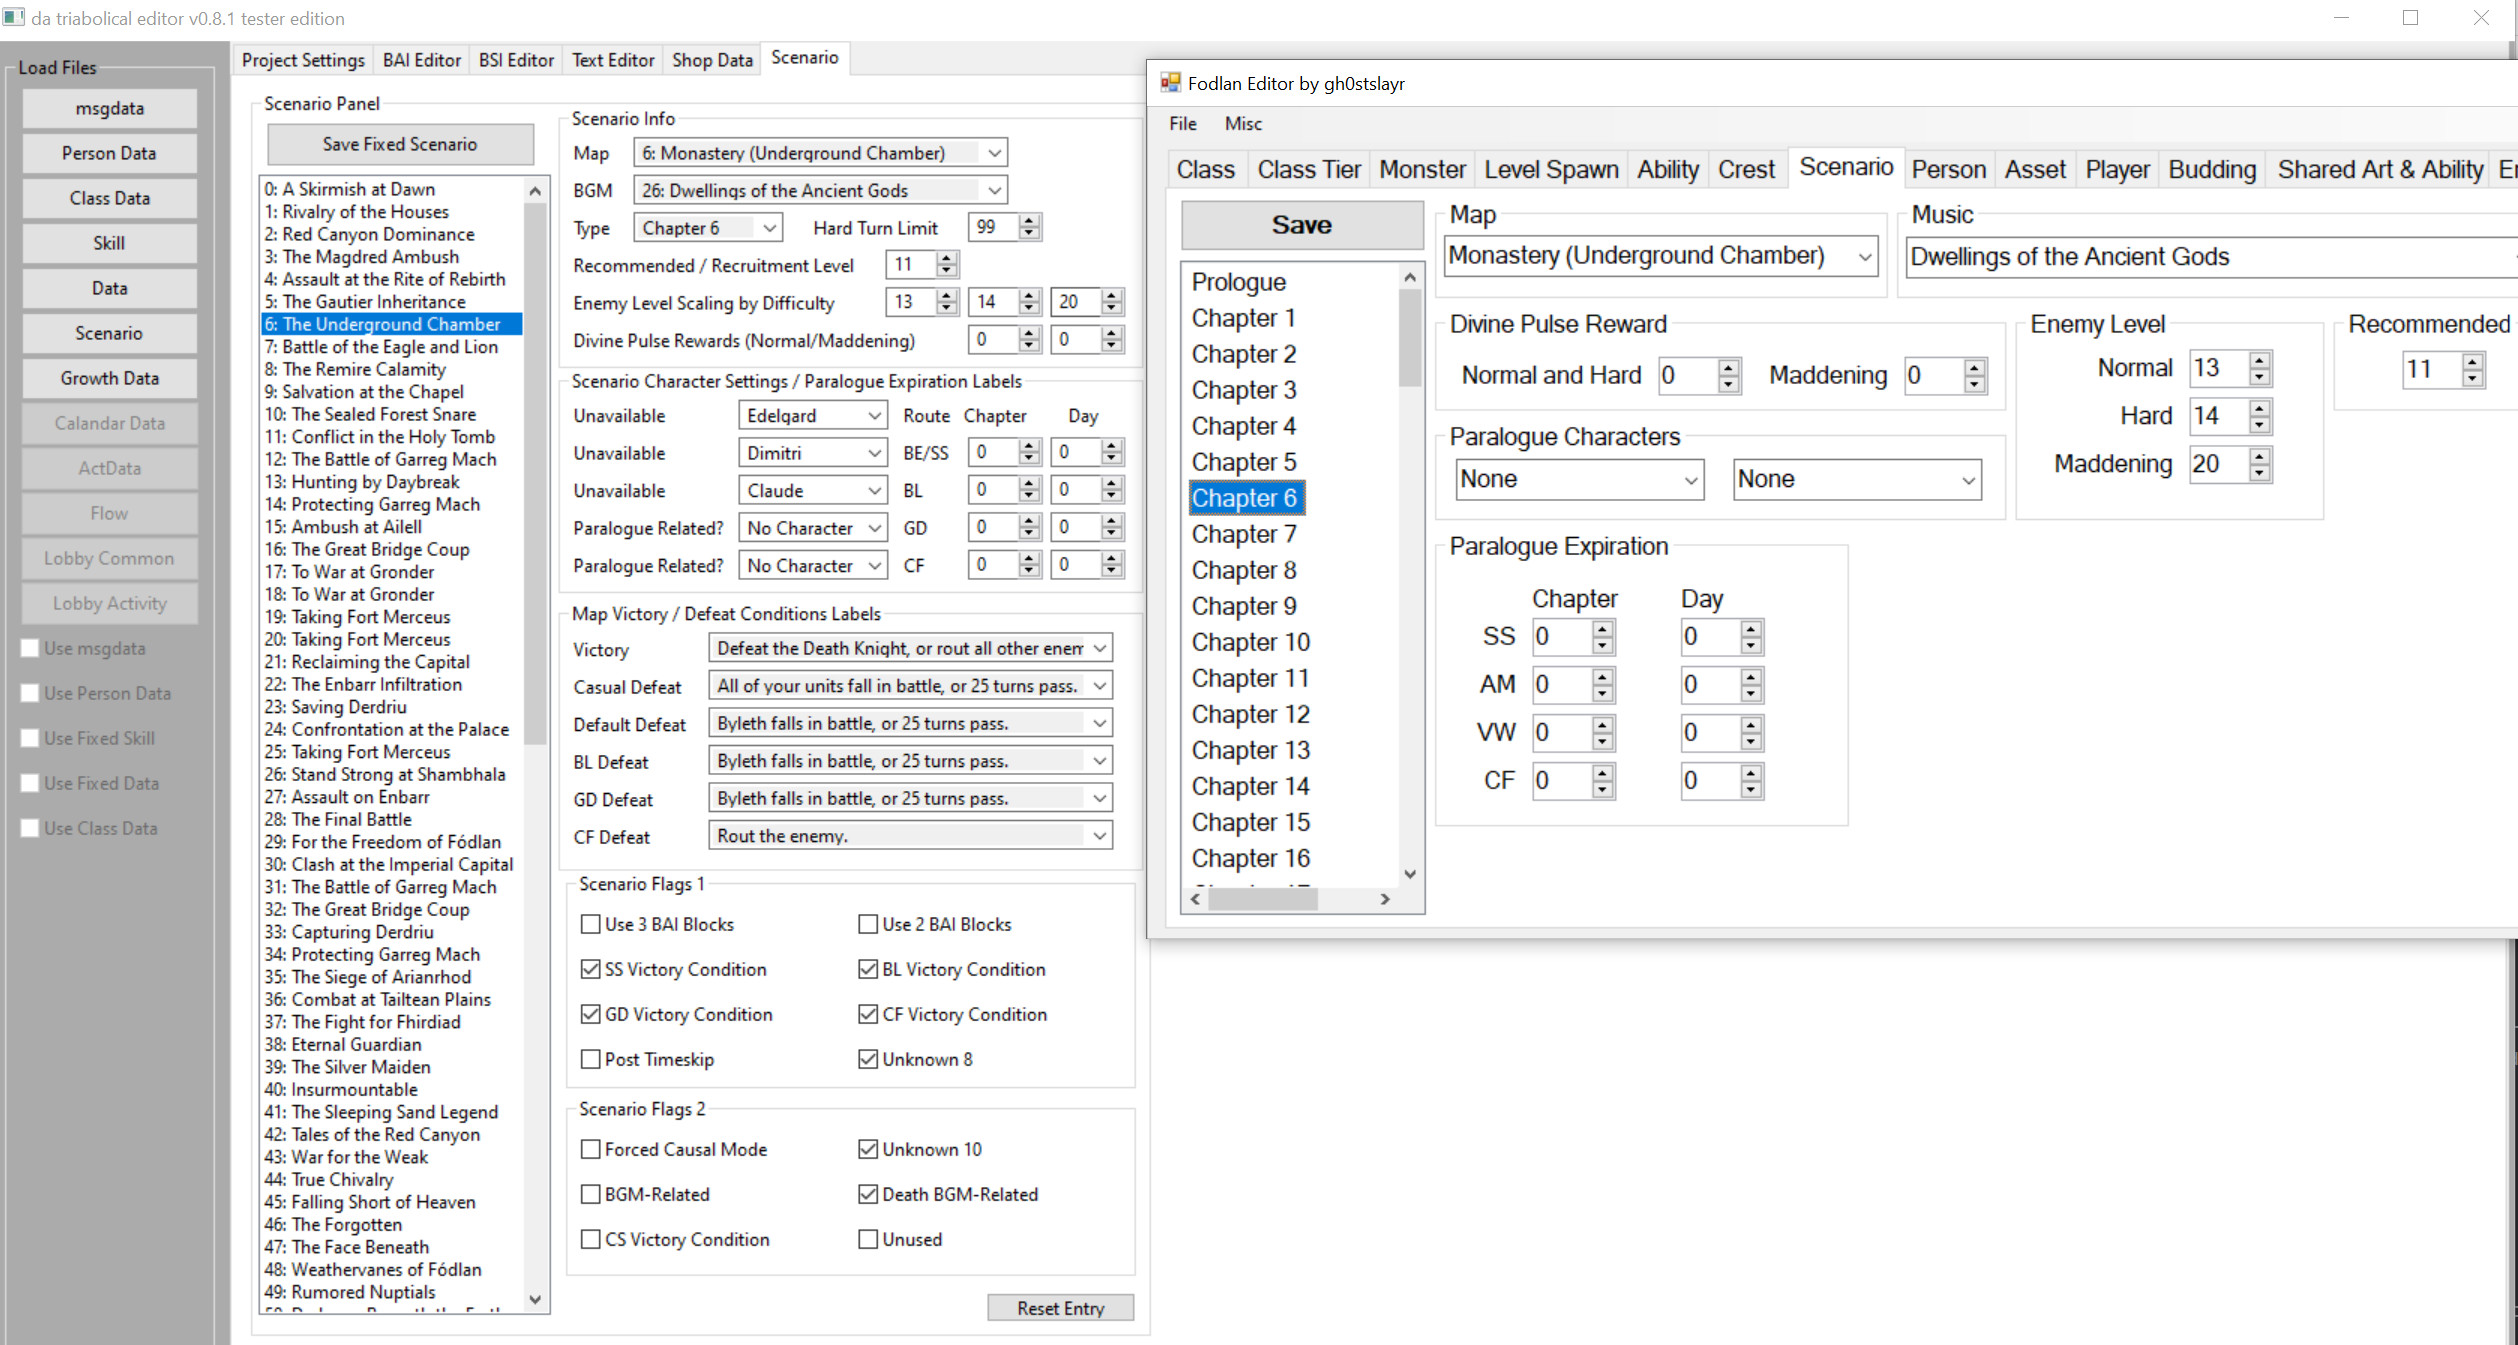Toggle the Post Timeskip flag

point(590,1059)
